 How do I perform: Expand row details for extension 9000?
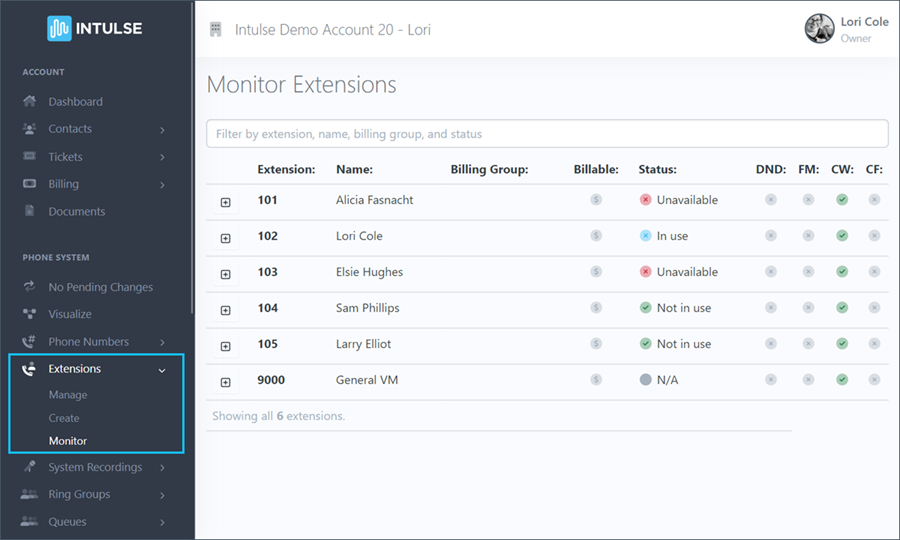(x=226, y=382)
